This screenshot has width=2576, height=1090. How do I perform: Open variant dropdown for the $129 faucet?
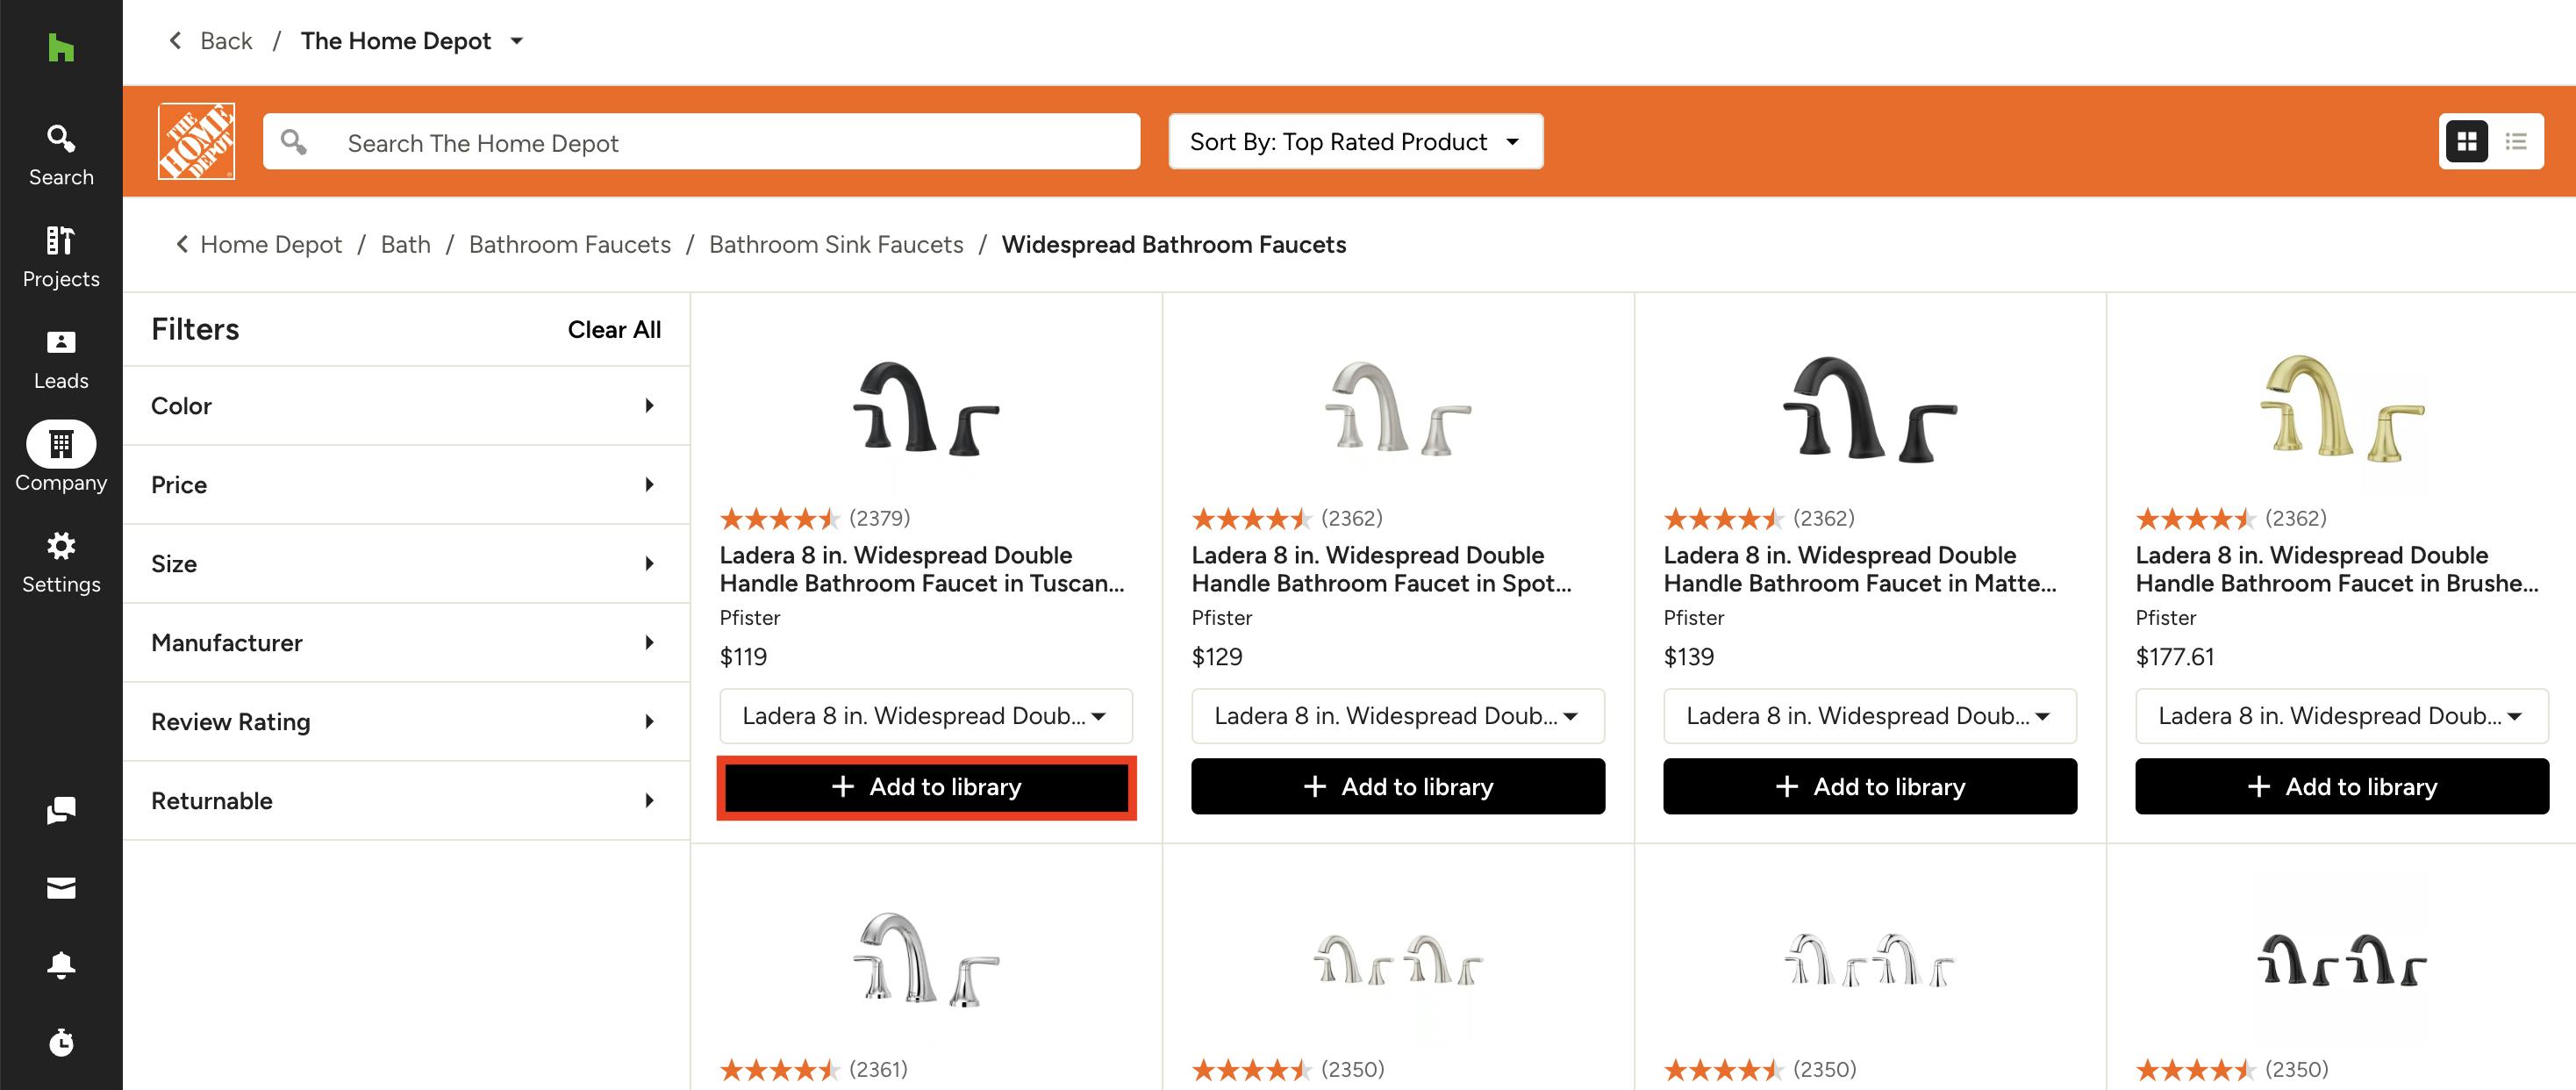pyautogui.click(x=1397, y=716)
